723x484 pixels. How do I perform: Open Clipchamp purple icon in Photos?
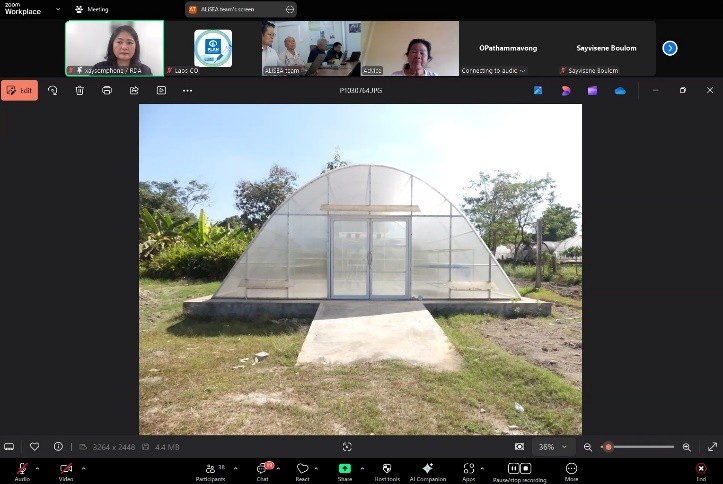593,90
